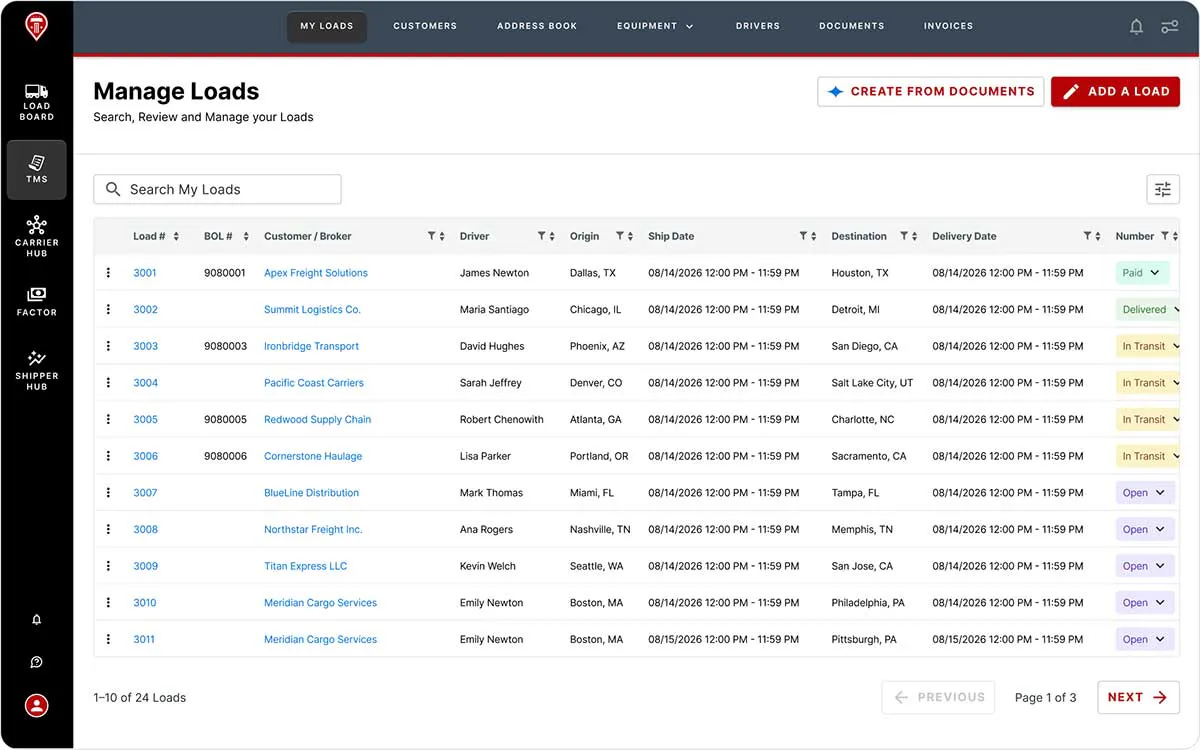
Task: Filter the Delivery Date column
Action: (1087, 236)
